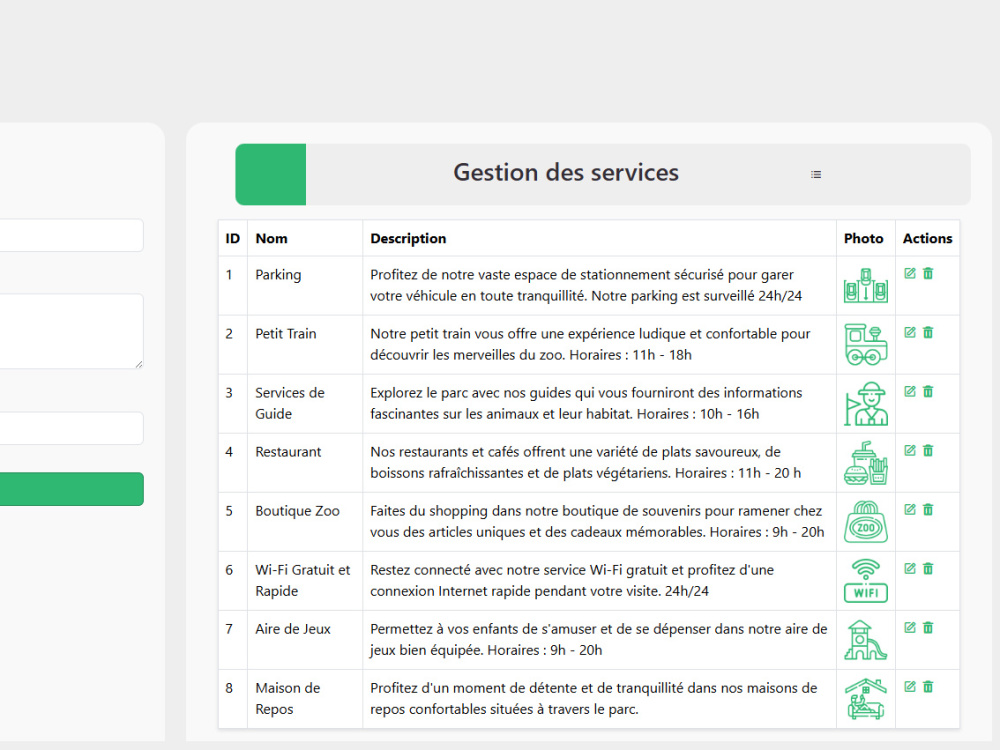Image resolution: width=1000 pixels, height=750 pixels.
Task: Click the Petit Train description text
Action: pyautogui.click(x=590, y=344)
